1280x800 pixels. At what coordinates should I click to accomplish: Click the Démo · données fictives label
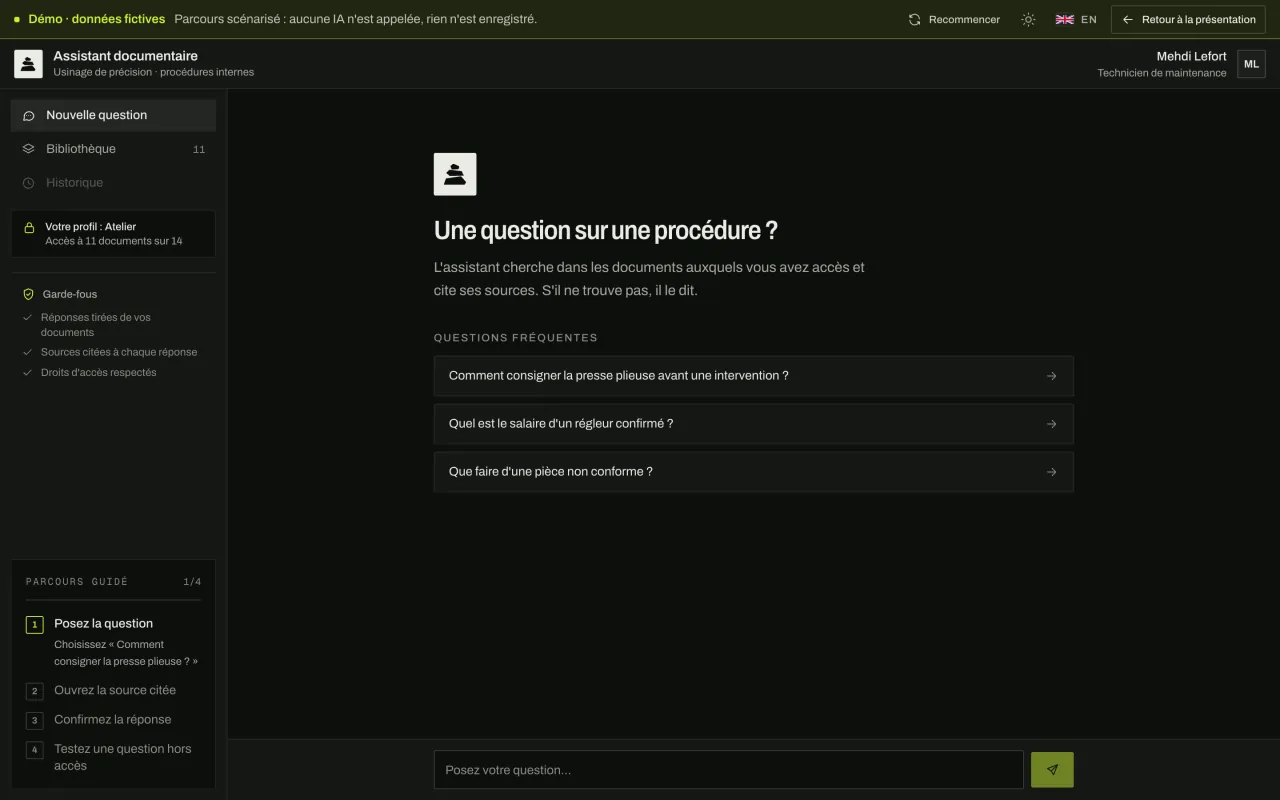click(x=96, y=19)
